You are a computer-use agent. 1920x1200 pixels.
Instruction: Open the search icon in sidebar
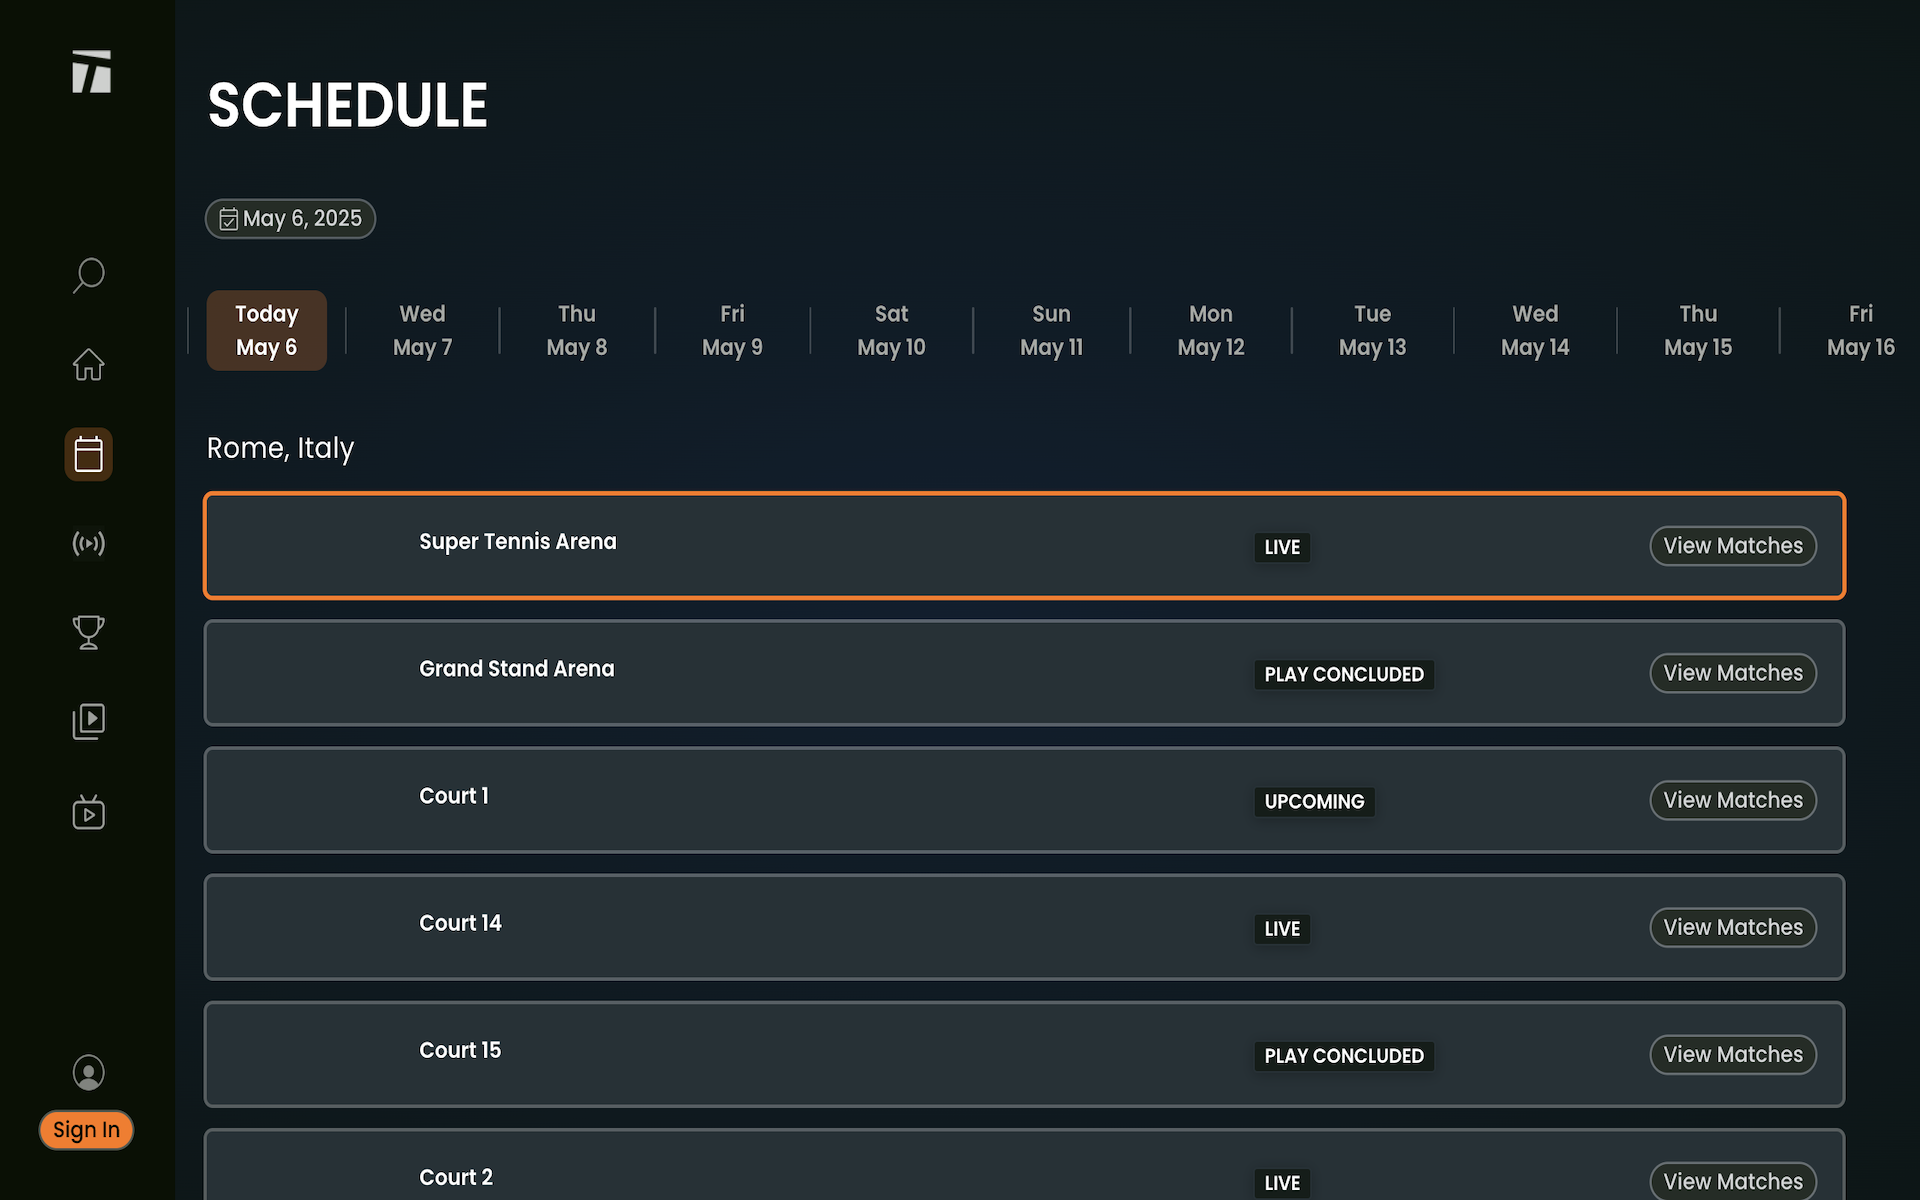(88, 275)
